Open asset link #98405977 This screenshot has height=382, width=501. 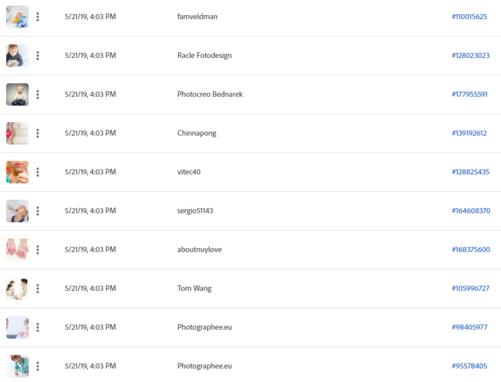coord(470,327)
